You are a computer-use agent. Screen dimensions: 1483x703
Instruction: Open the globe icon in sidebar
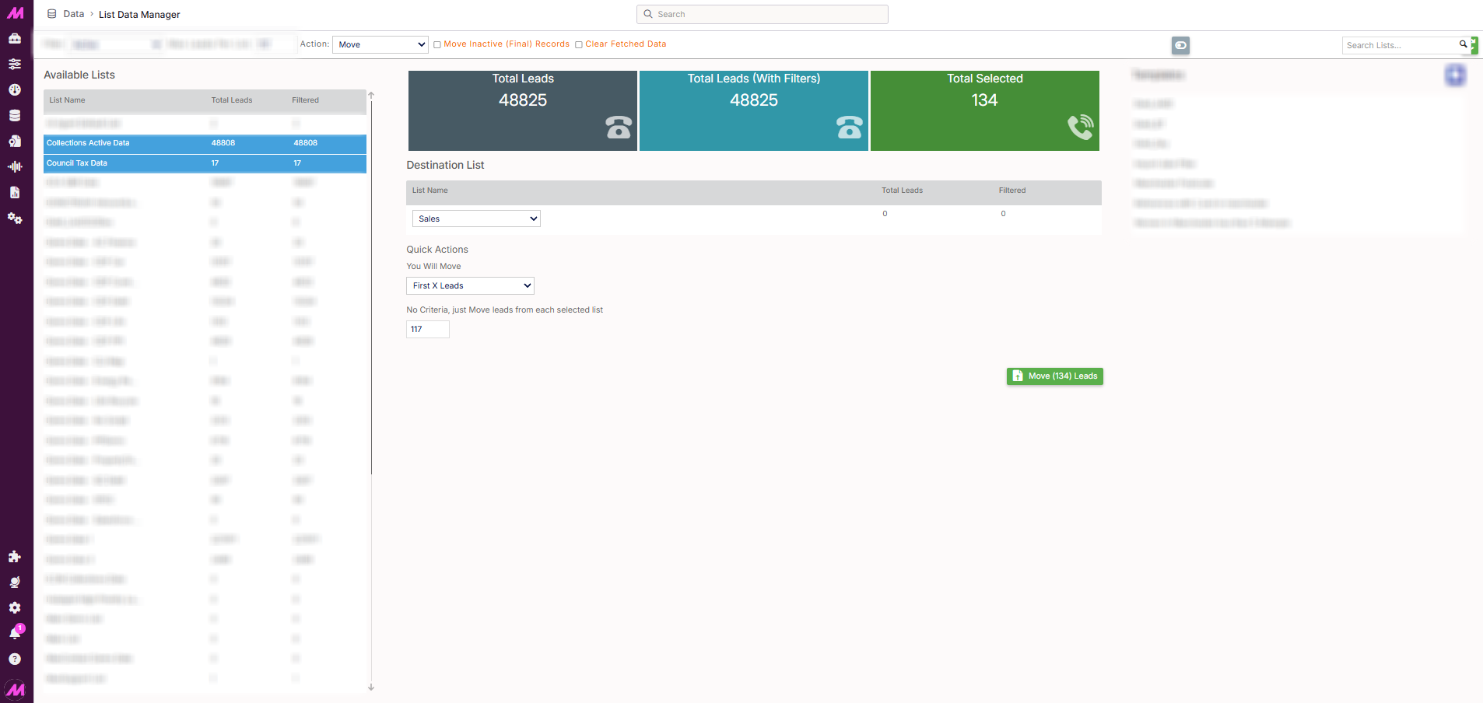[15, 582]
